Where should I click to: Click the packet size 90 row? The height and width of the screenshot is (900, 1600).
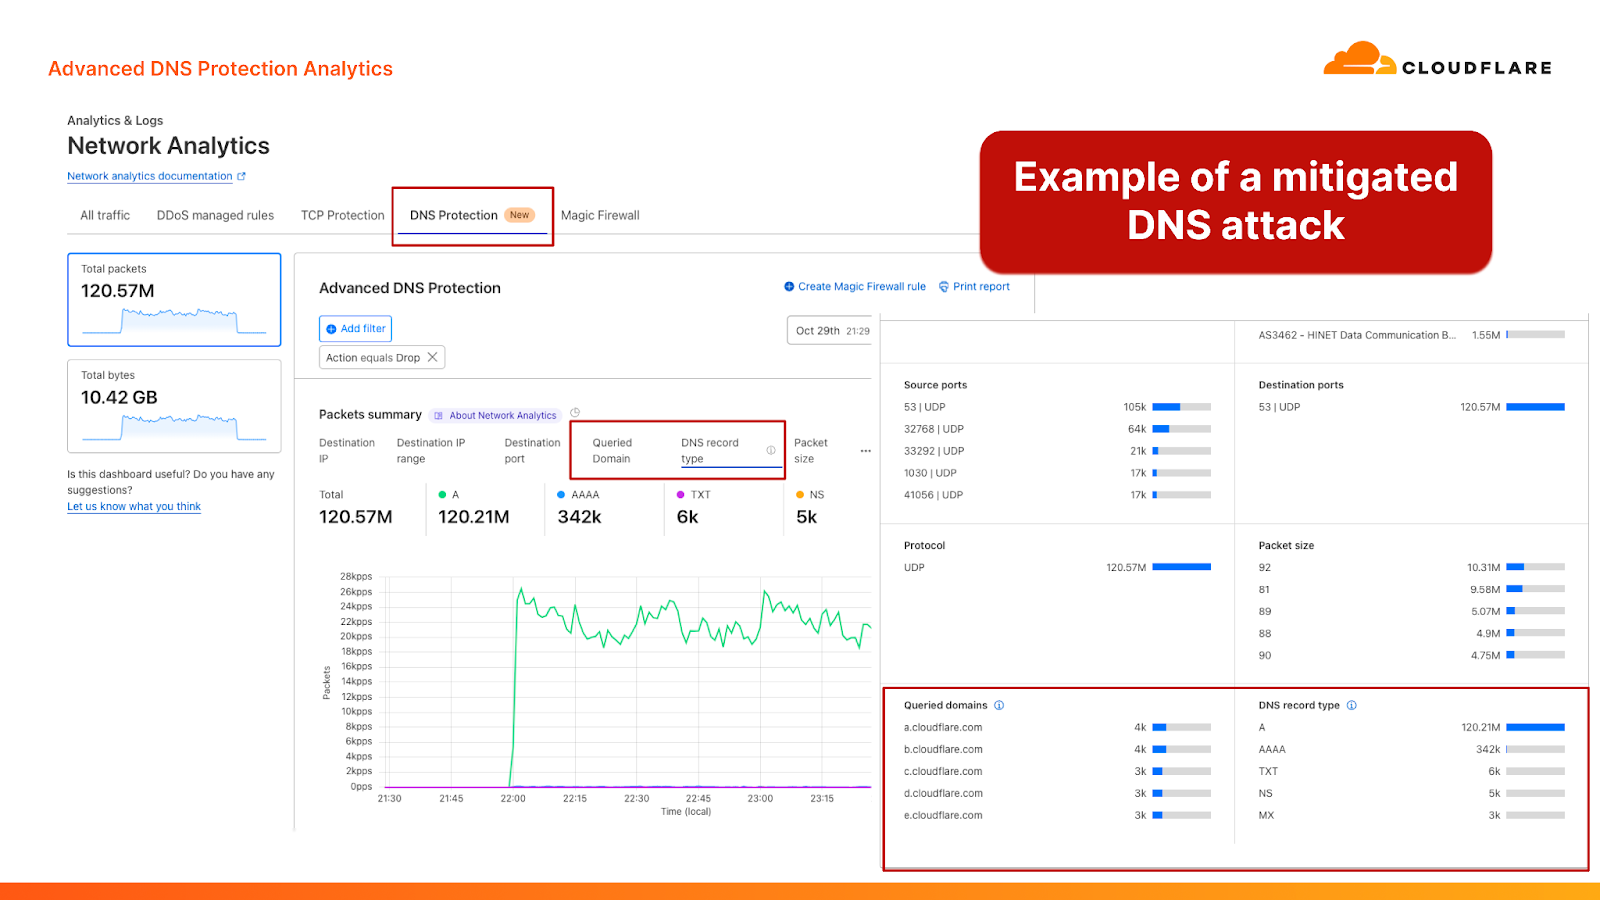[x=1411, y=656]
